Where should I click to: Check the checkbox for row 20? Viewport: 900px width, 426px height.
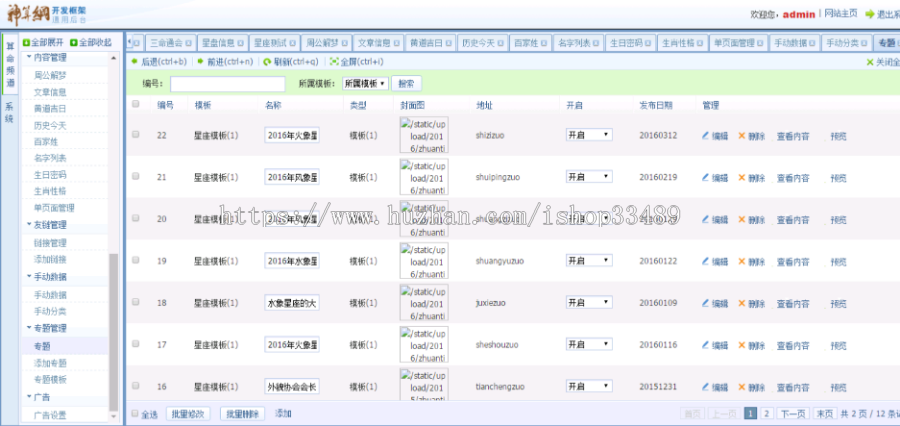(136, 218)
